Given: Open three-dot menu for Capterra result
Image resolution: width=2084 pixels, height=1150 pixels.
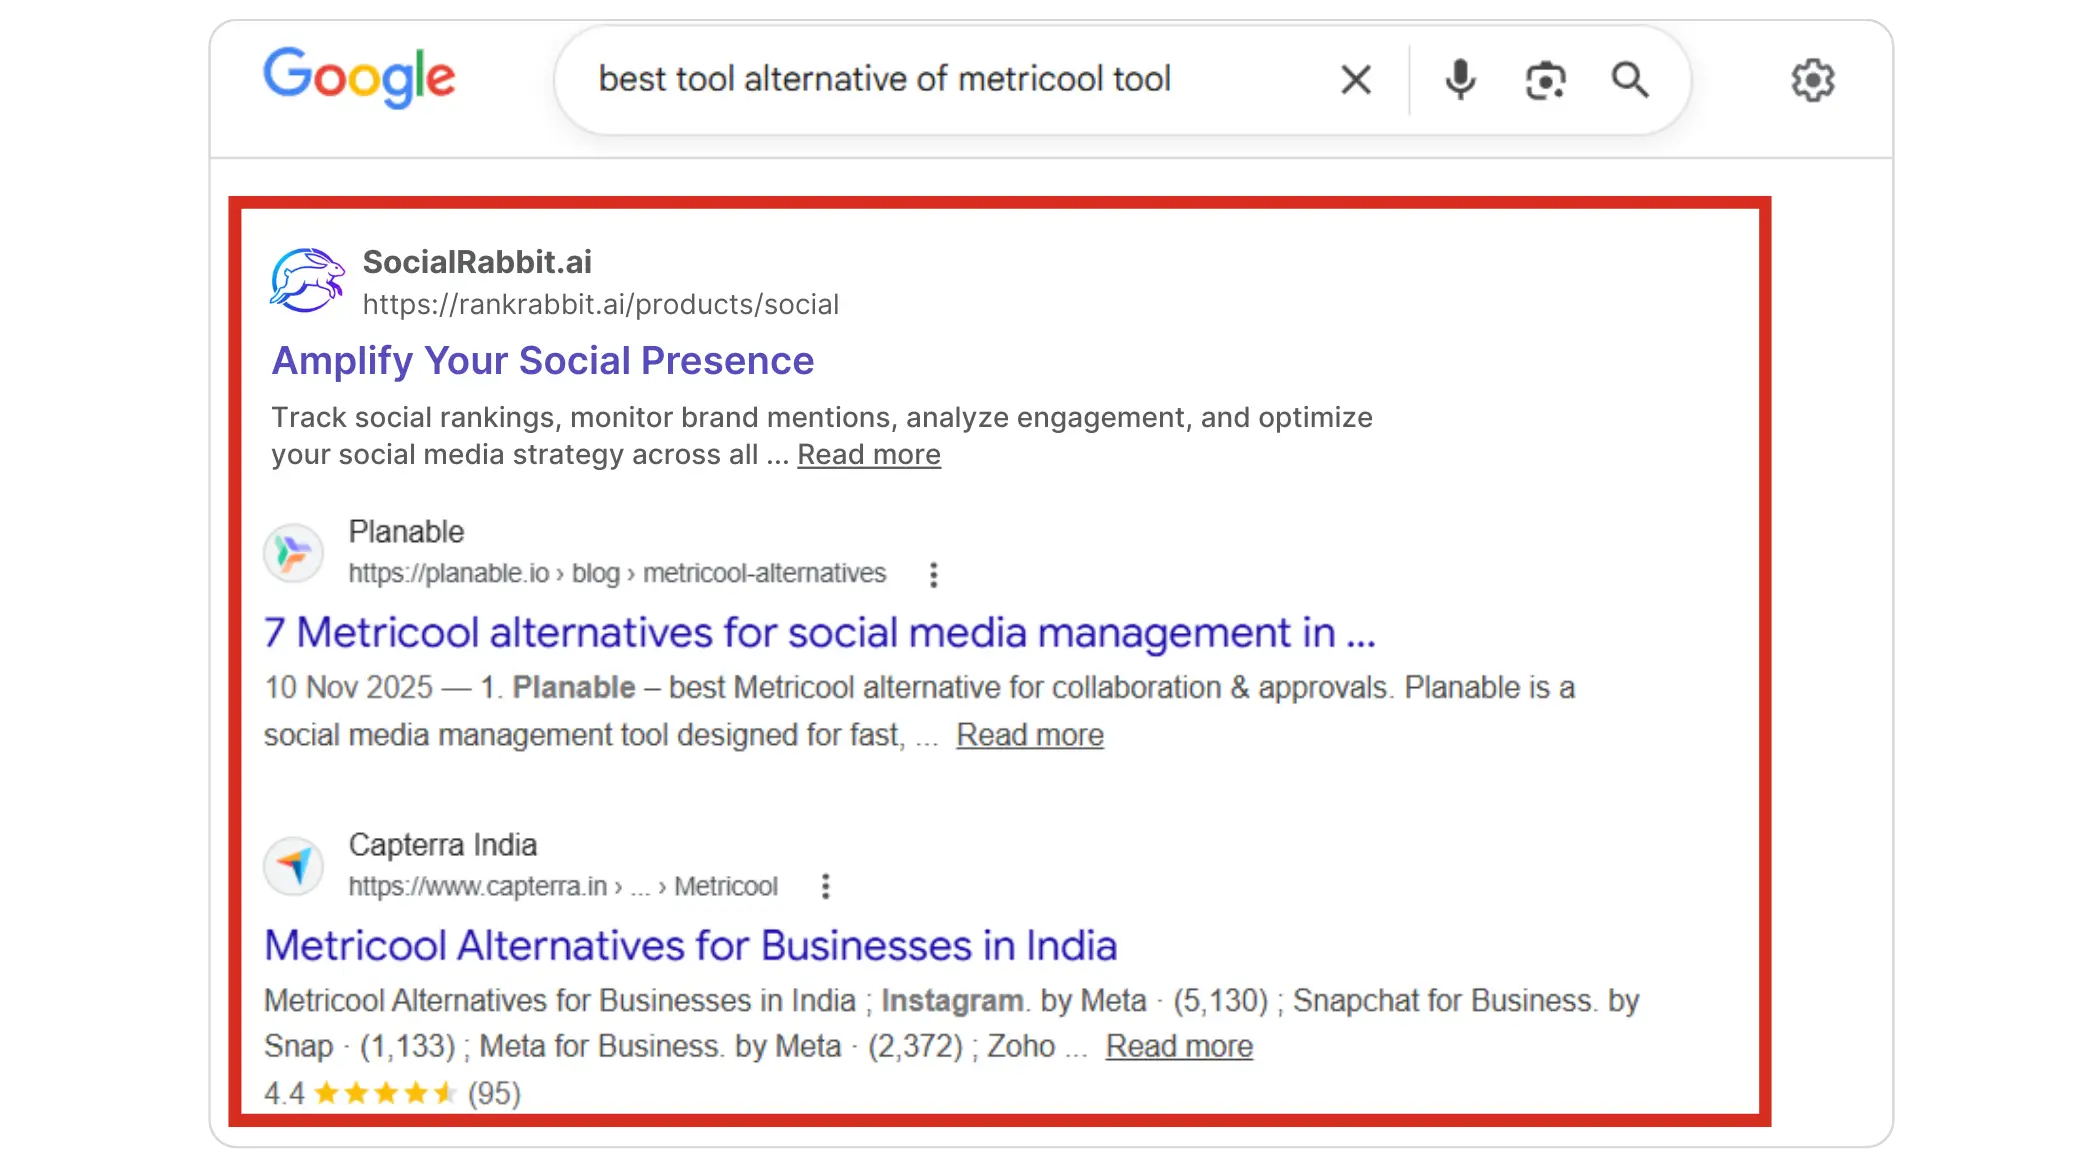Looking at the screenshot, I should [x=825, y=886].
